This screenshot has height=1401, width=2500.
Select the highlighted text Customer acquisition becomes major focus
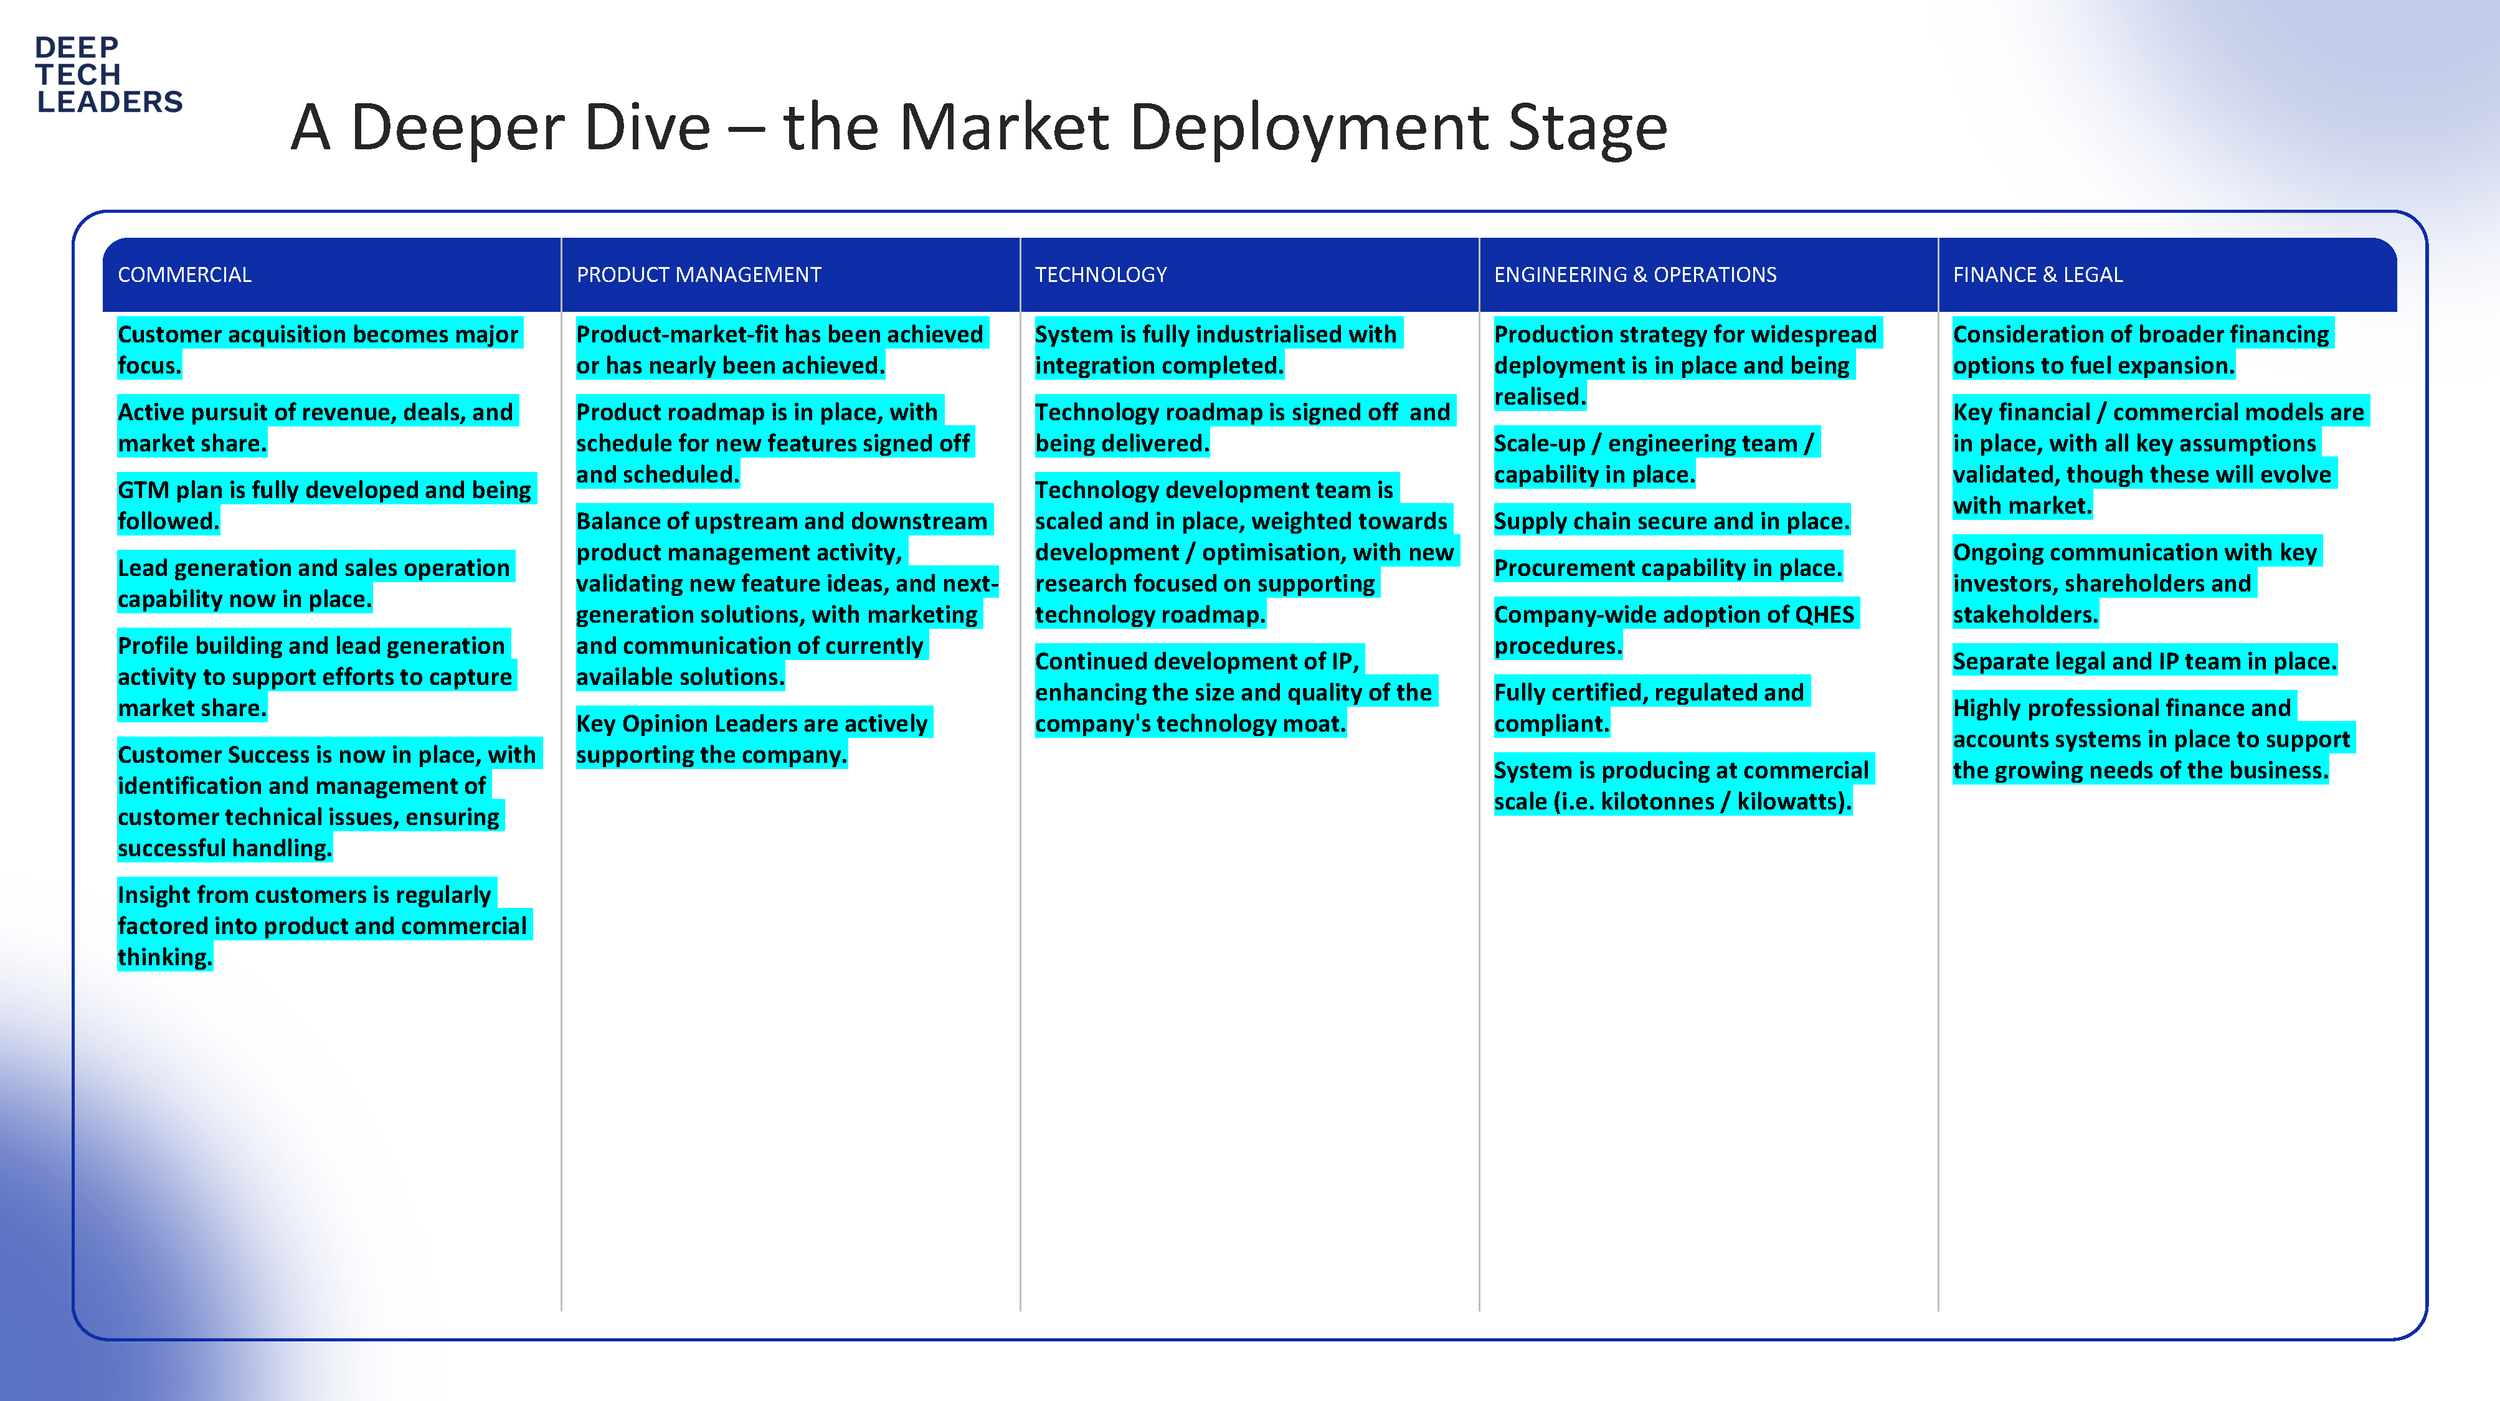click(x=320, y=350)
